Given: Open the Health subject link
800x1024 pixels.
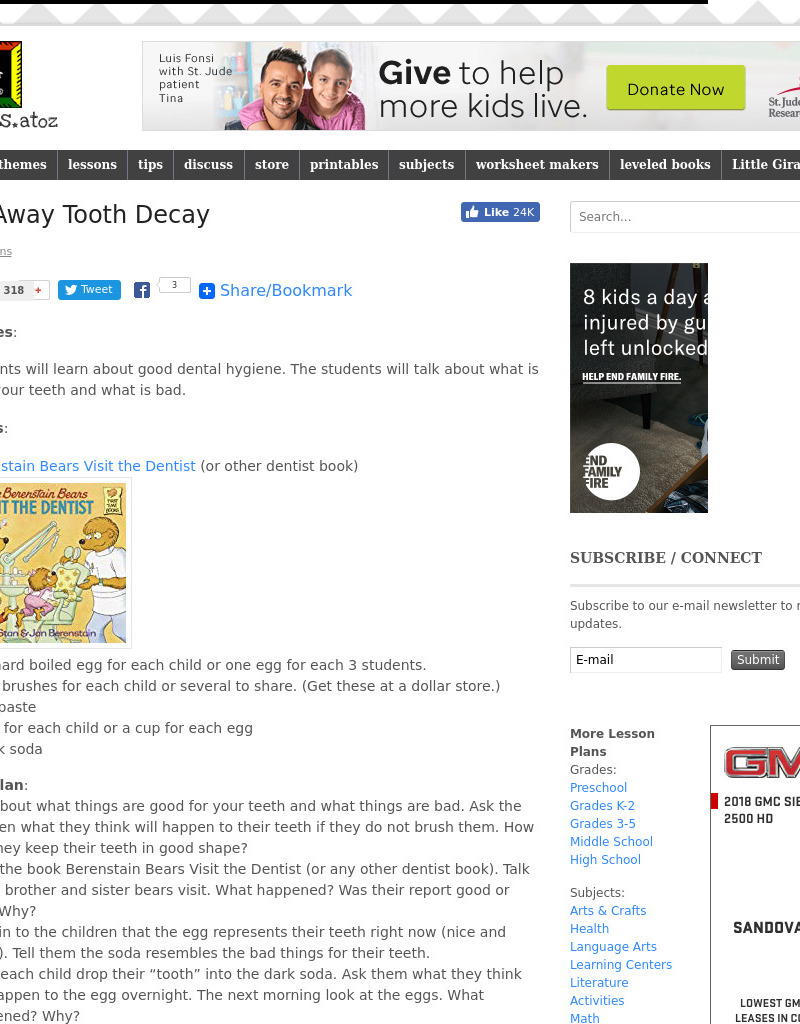Looking at the screenshot, I should tap(589, 928).
